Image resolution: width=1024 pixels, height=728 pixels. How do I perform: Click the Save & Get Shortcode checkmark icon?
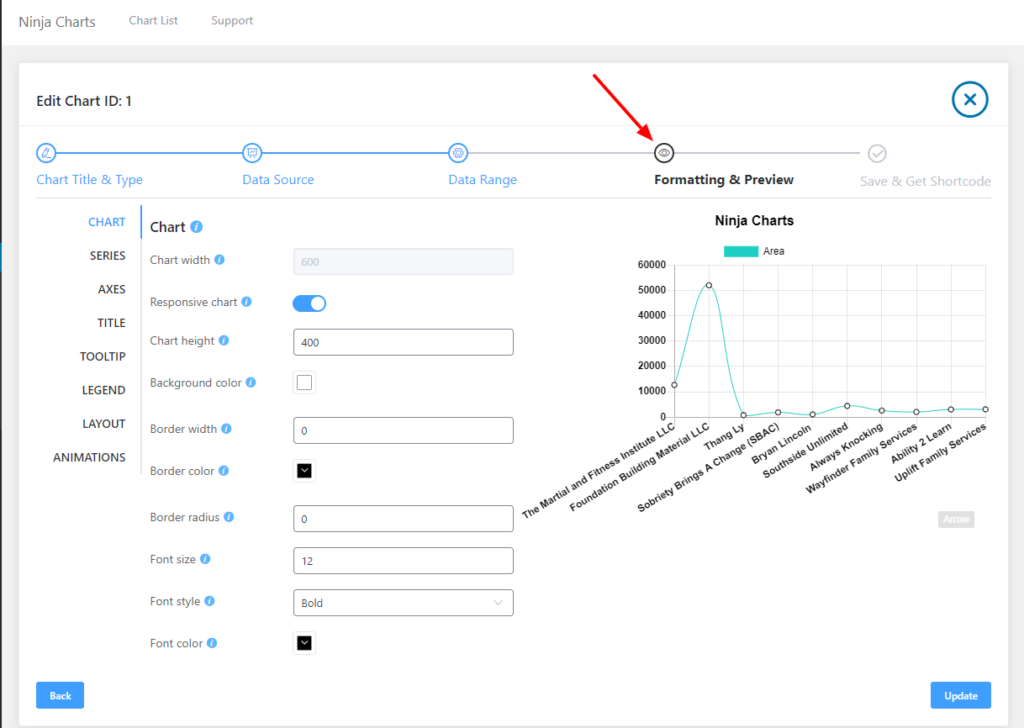[x=877, y=153]
